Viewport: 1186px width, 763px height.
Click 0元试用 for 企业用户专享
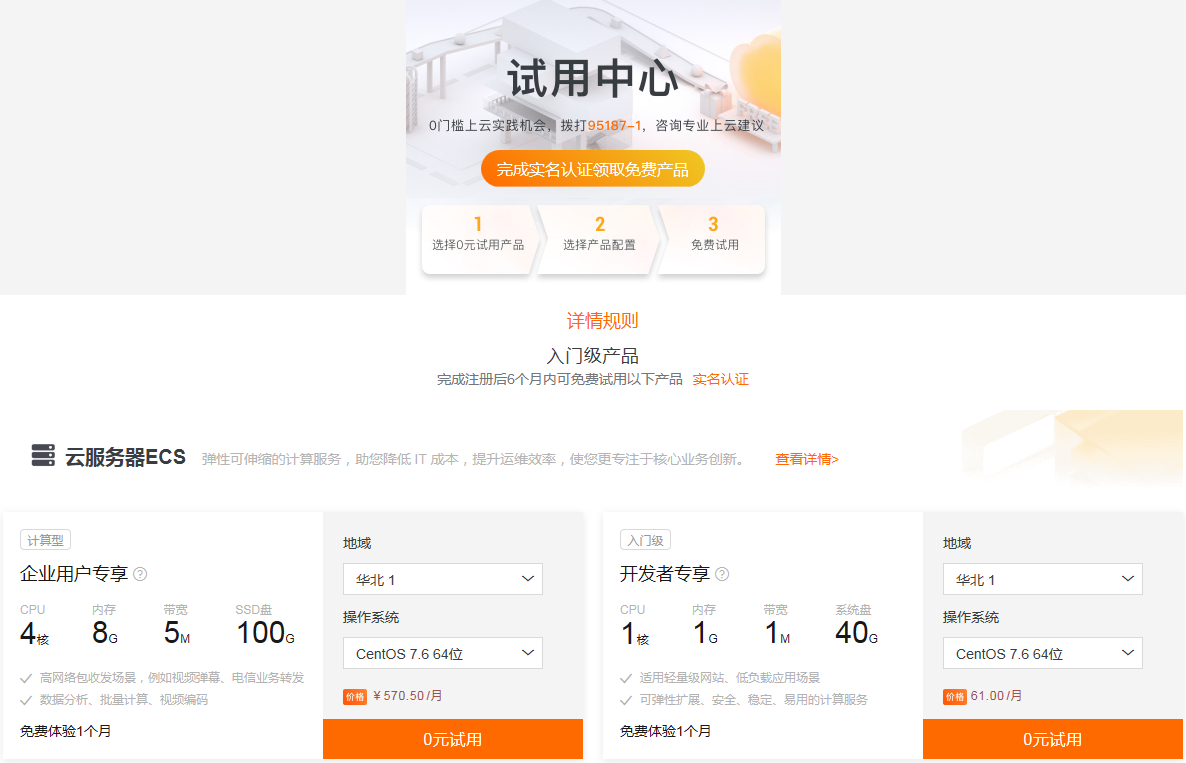453,739
